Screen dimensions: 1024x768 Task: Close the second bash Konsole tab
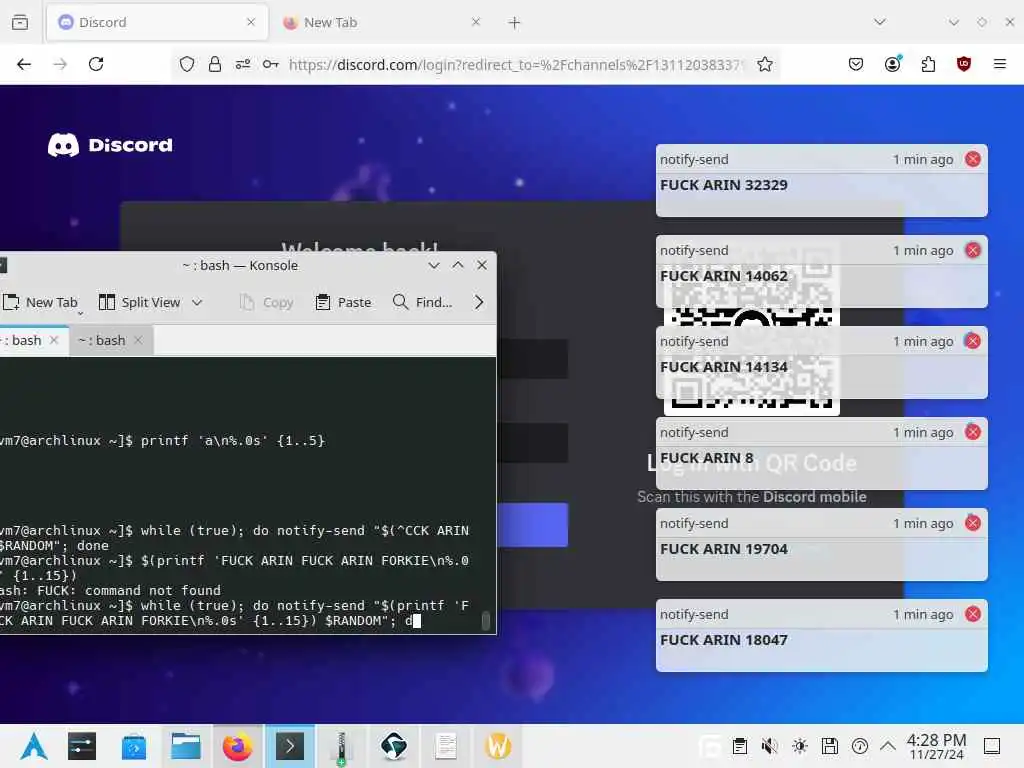(138, 340)
